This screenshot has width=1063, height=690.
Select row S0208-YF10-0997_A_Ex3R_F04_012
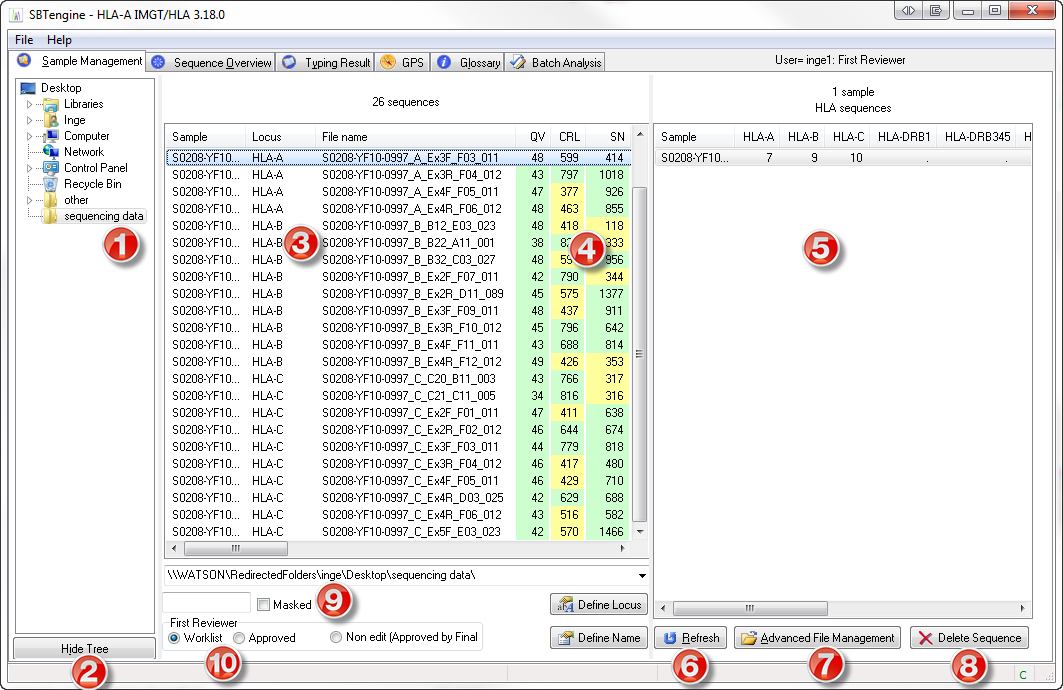click(400, 175)
